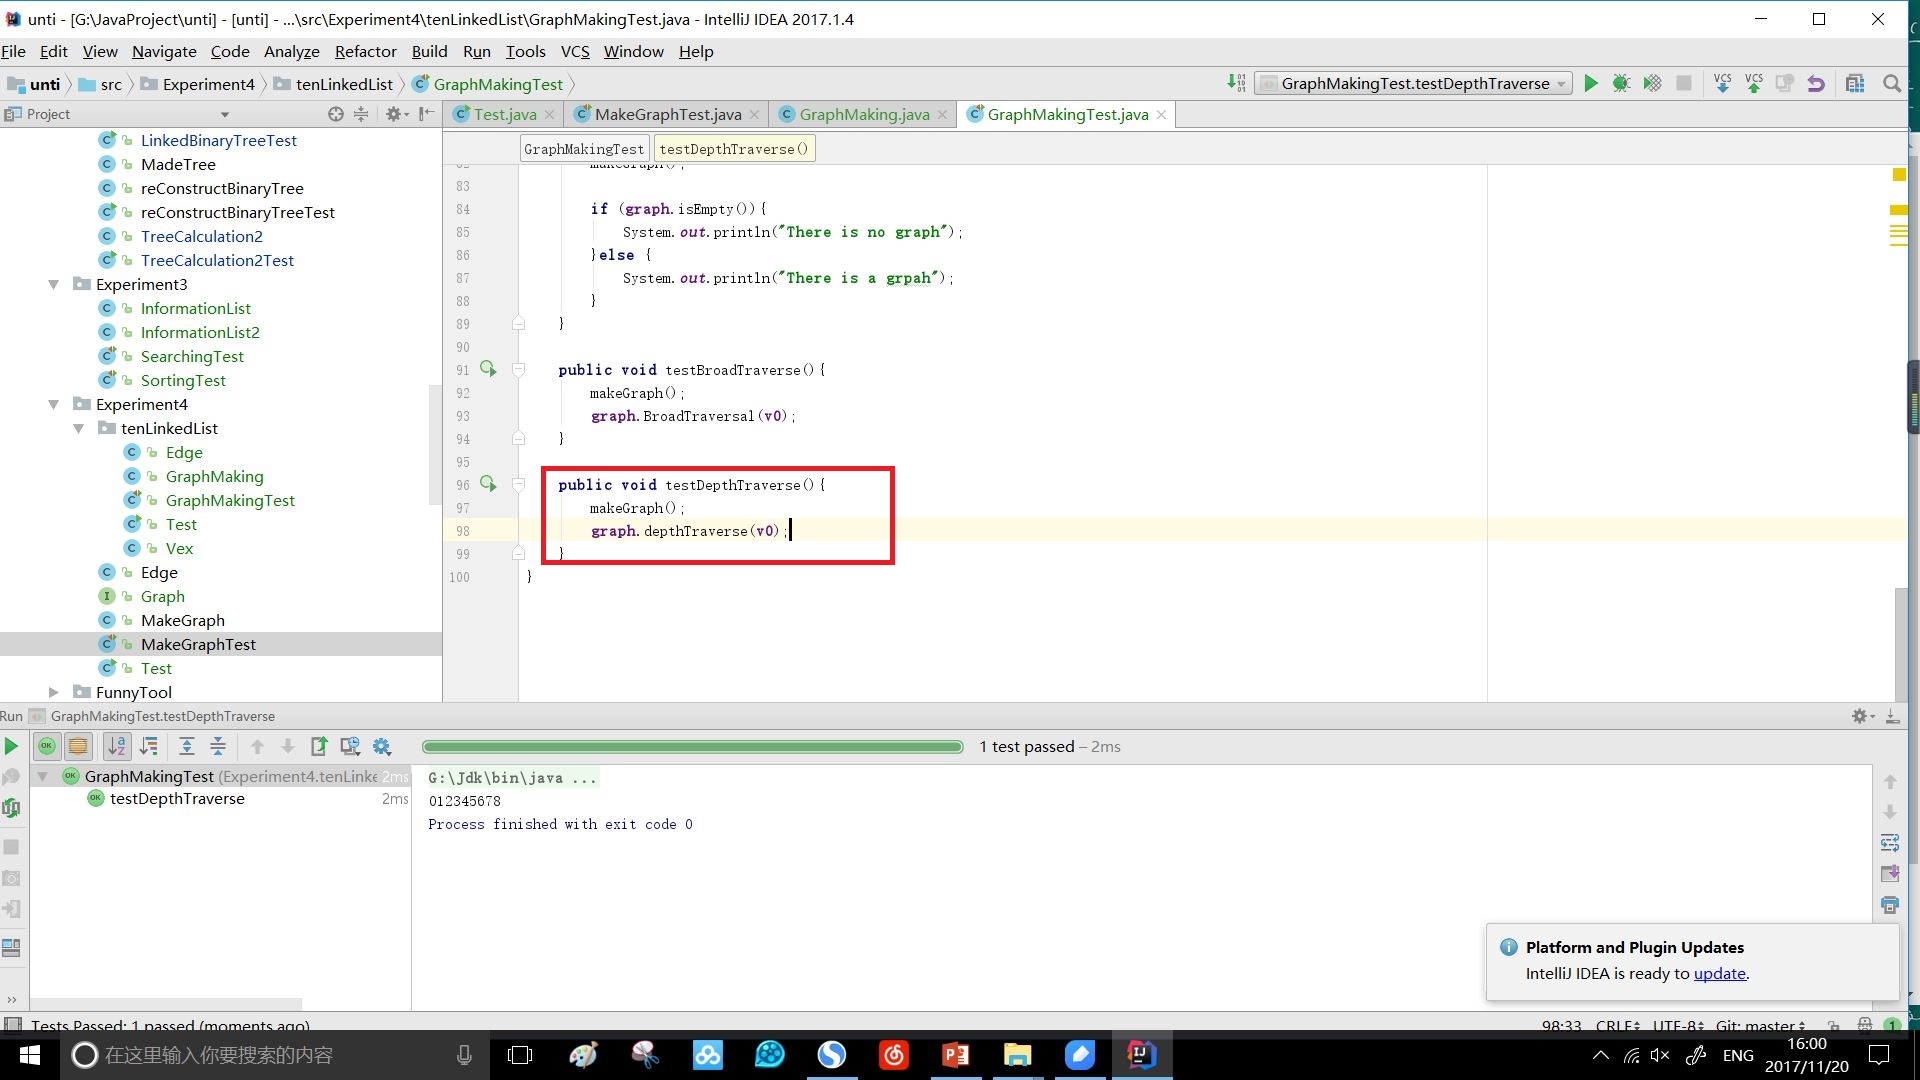The image size is (1920, 1080).
Task: Restore layout icon in Run sidebar
Action: click(11, 947)
